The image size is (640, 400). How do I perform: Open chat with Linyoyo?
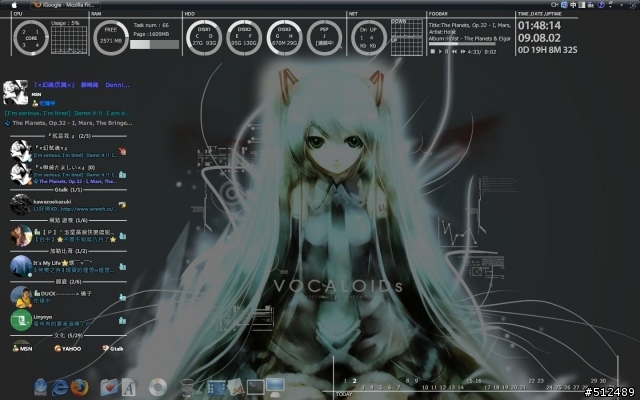coord(69,320)
